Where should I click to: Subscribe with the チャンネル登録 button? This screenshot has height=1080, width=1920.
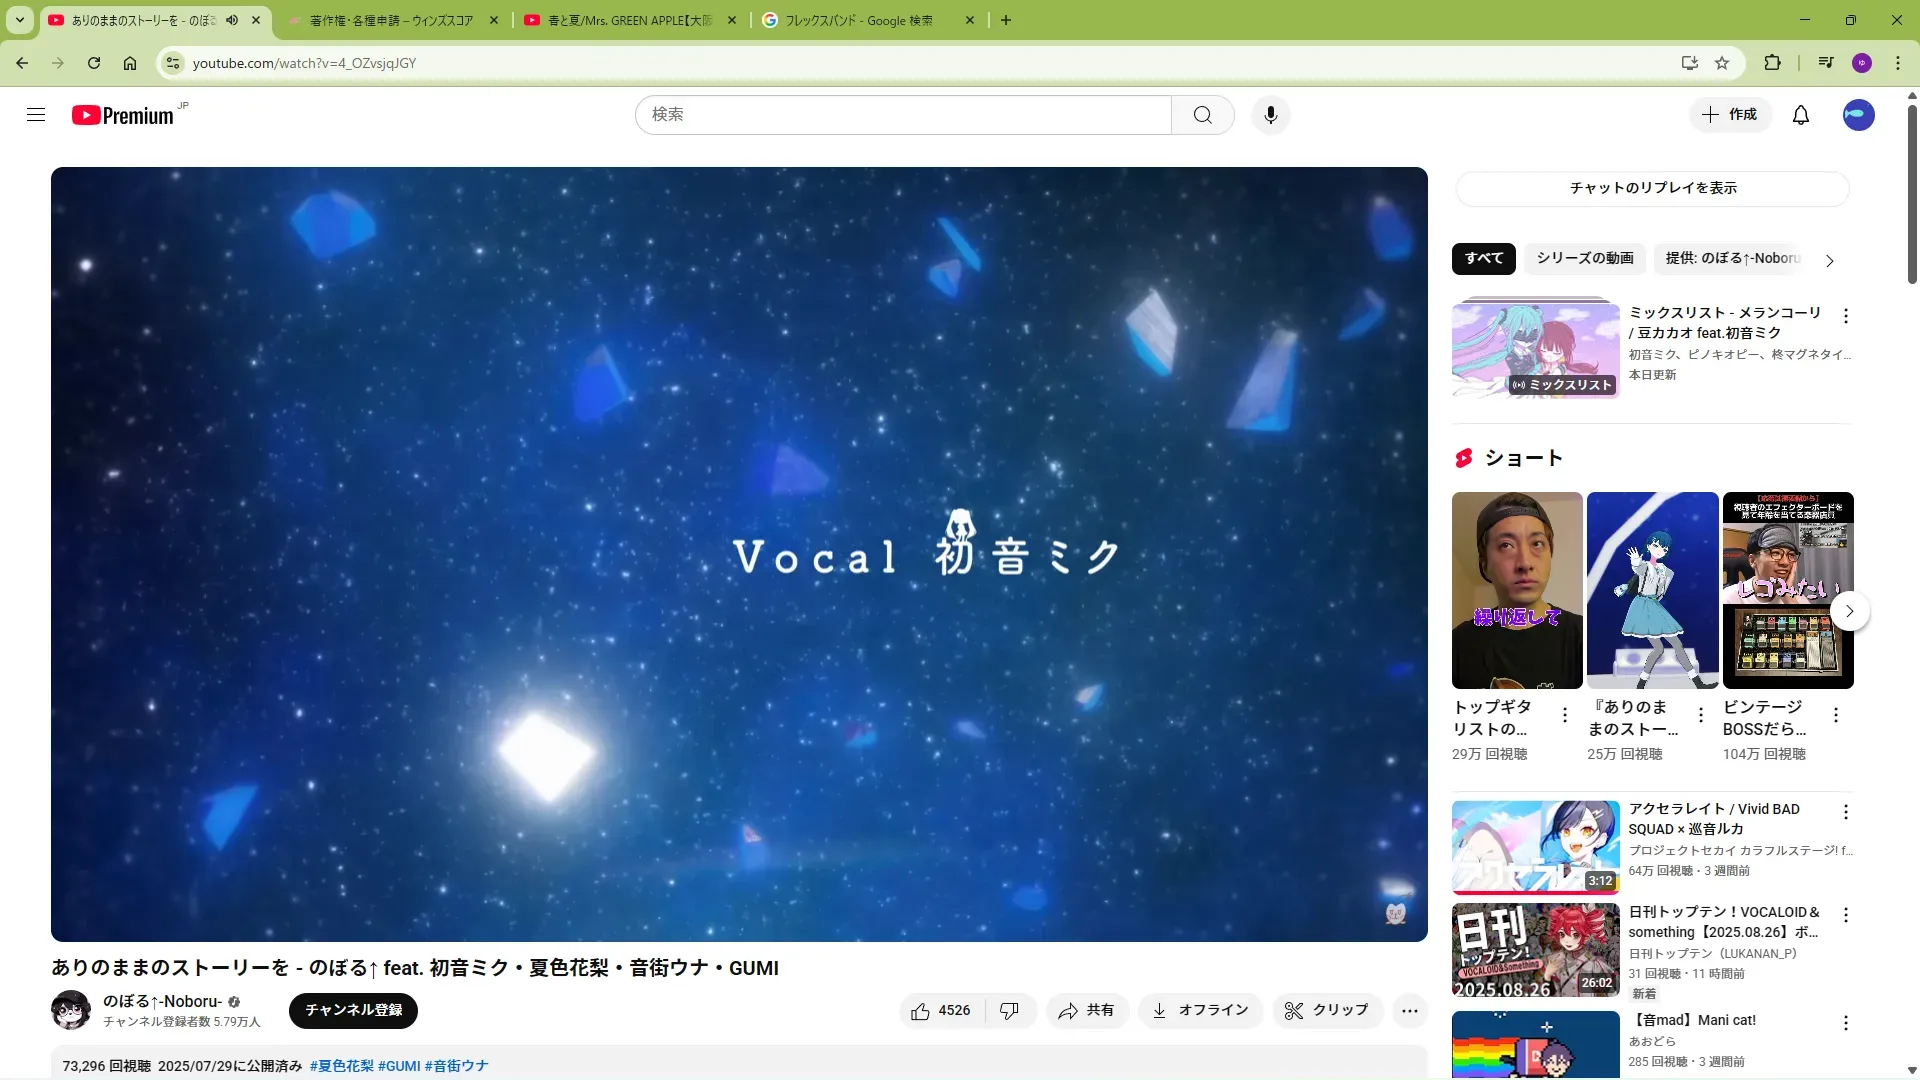click(353, 1010)
